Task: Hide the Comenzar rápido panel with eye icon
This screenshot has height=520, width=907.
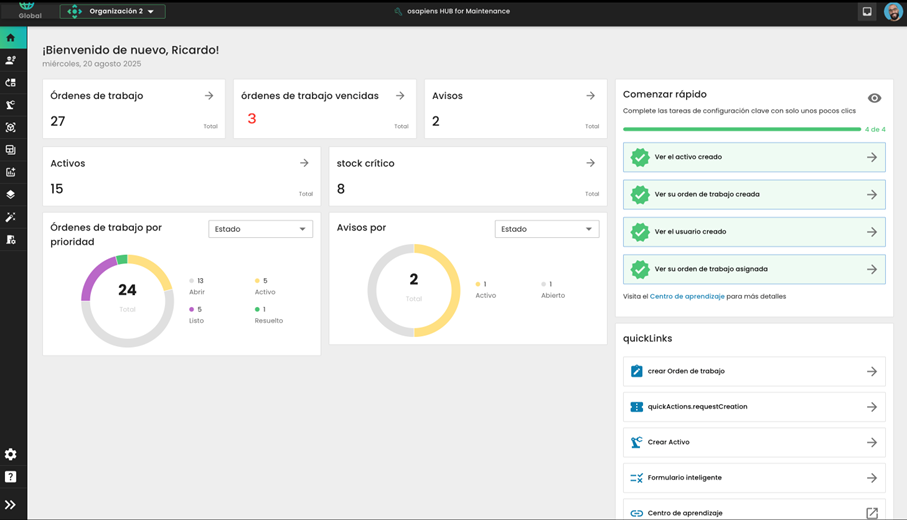Action: pos(874,98)
